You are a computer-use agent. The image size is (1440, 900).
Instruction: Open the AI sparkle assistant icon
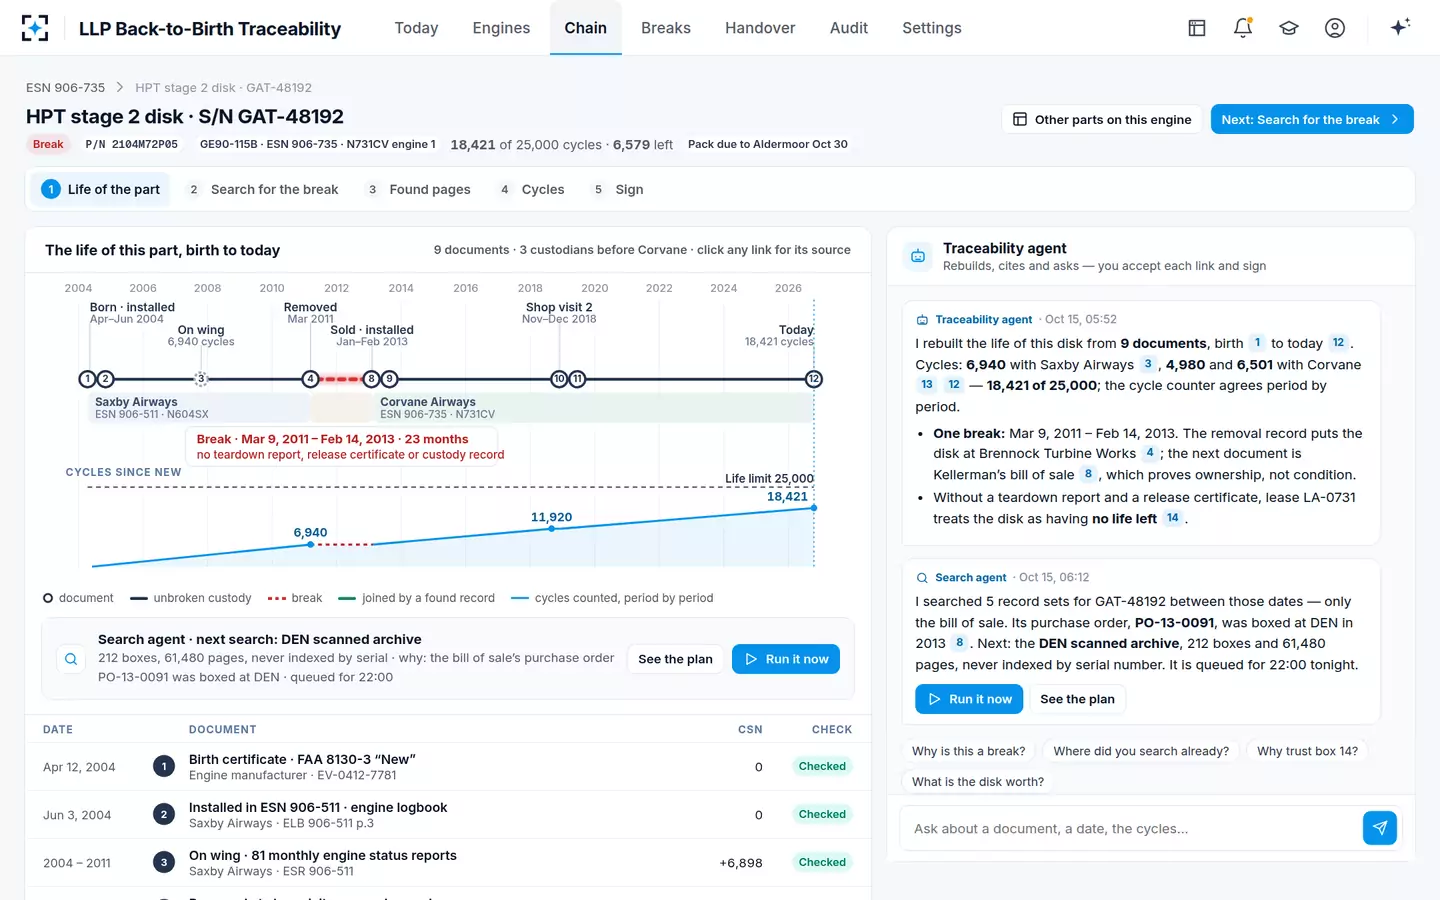click(x=1400, y=27)
